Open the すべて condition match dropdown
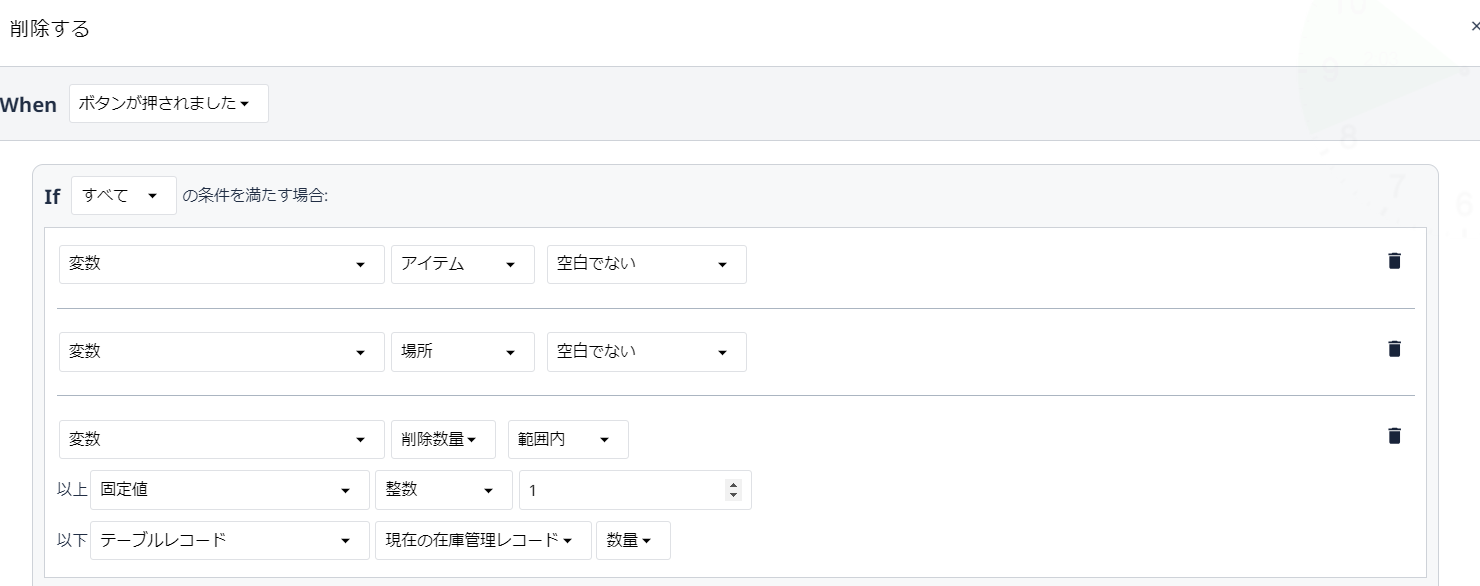The image size is (1480, 586). (124, 196)
